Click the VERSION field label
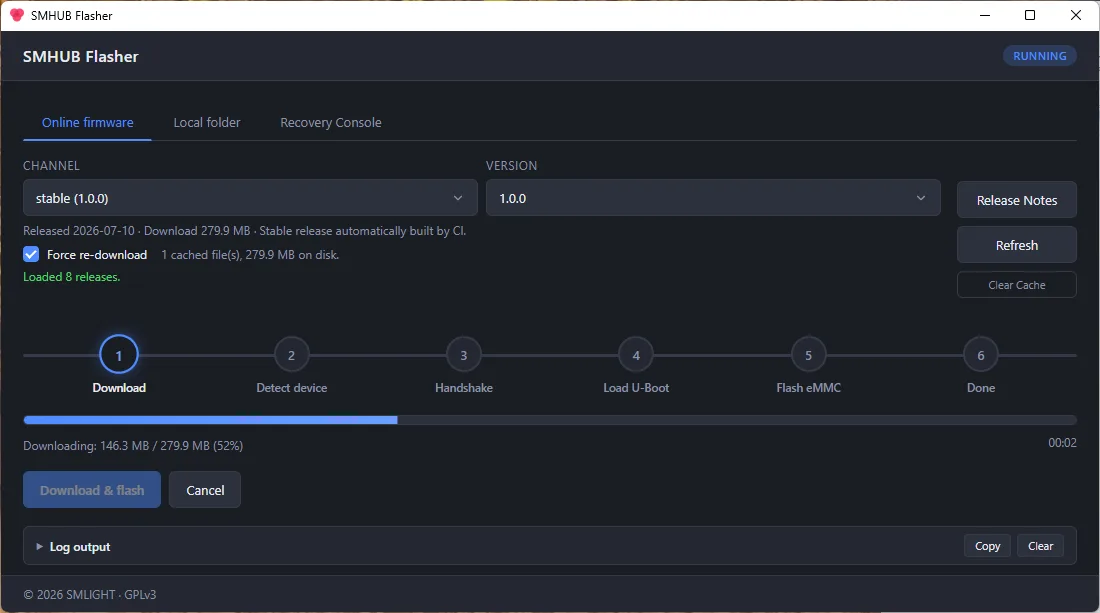The width and height of the screenshot is (1100, 613). pos(511,166)
